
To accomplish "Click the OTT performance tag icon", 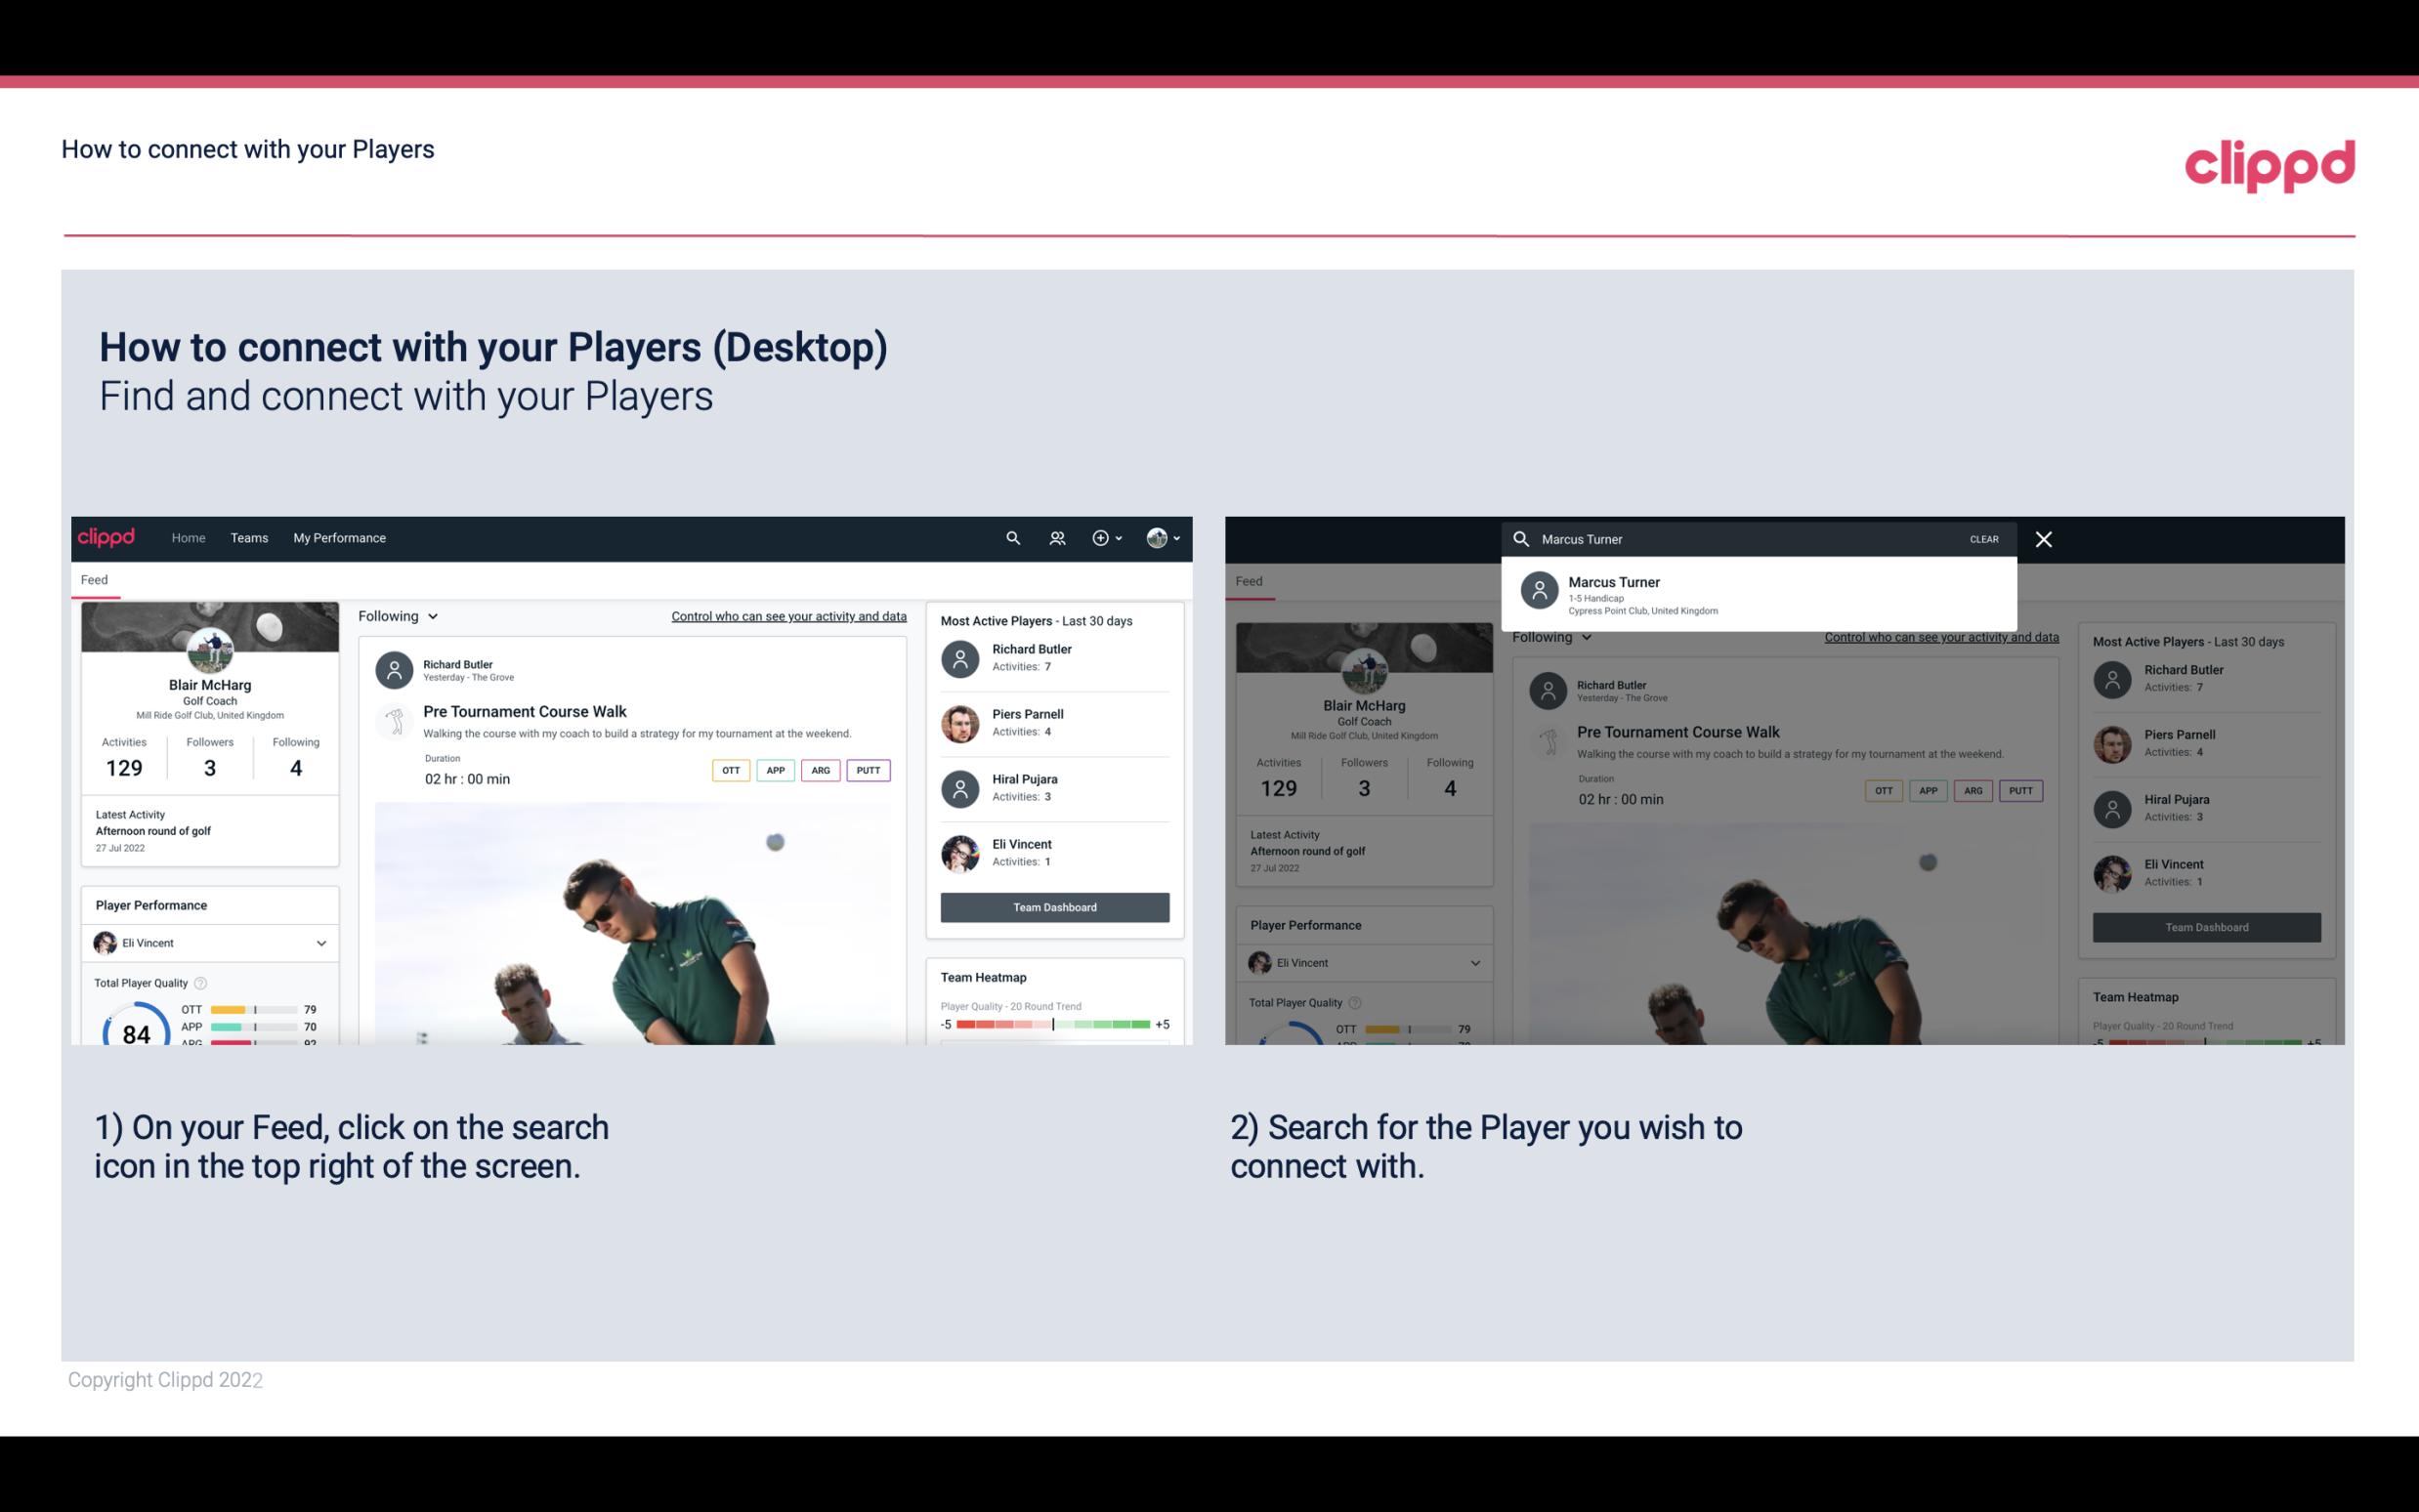I will coord(728,770).
